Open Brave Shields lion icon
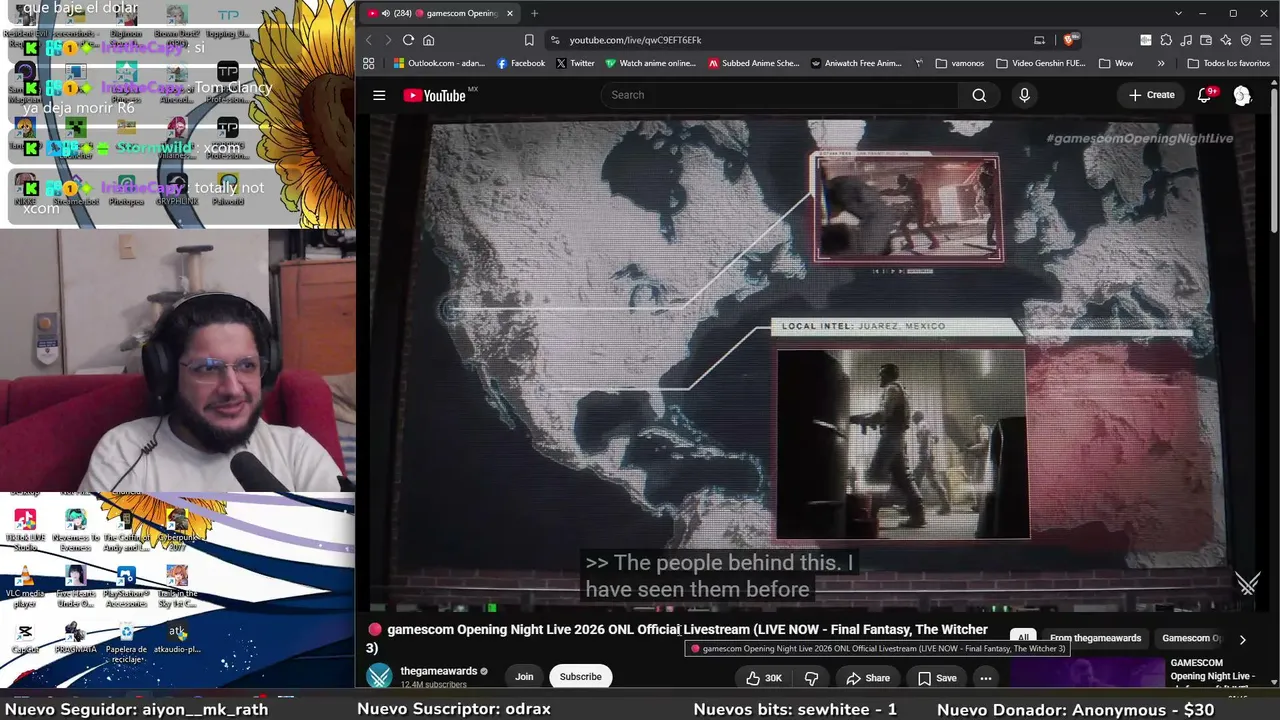This screenshot has height=720, width=1280. [1069, 40]
